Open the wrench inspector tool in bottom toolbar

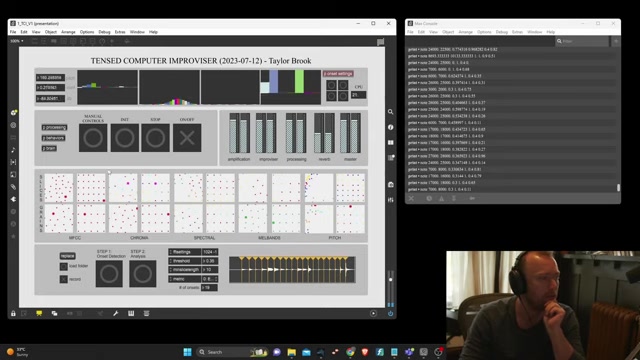click(116, 313)
